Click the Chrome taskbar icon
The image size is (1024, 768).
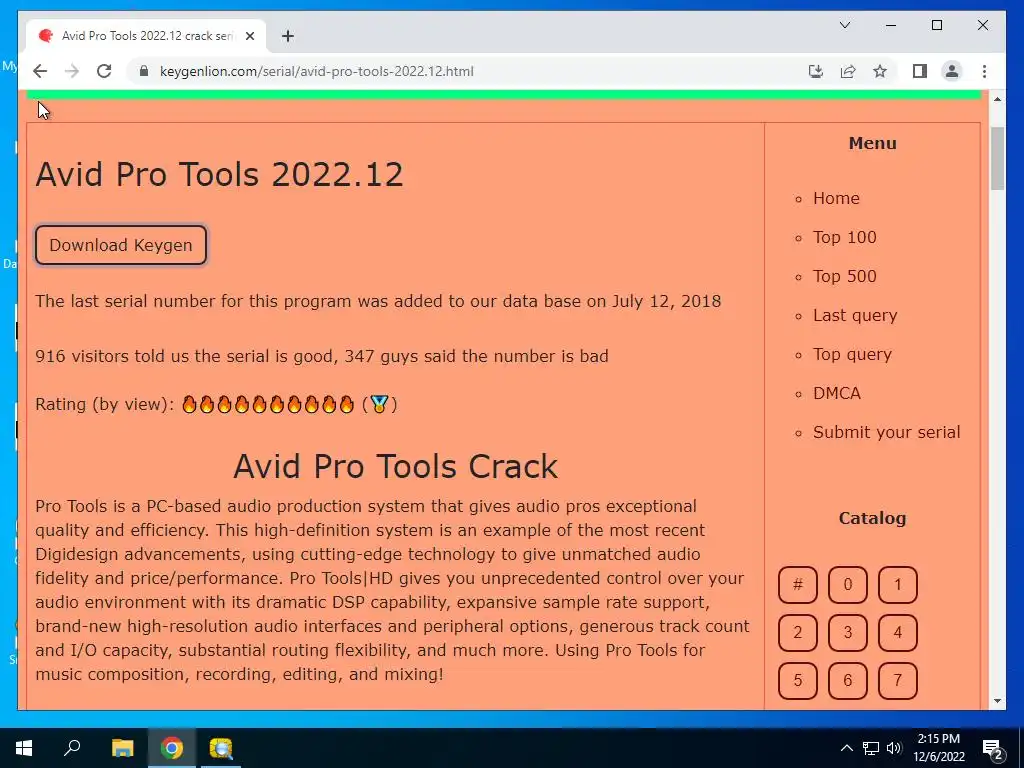click(172, 748)
